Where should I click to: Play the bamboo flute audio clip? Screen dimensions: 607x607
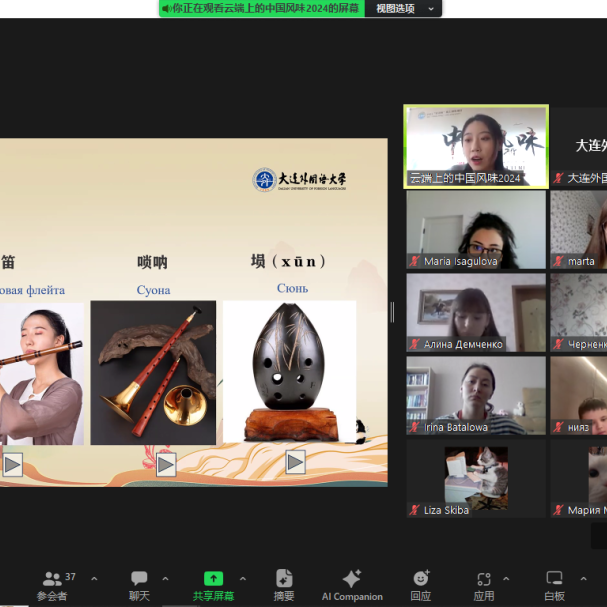click(x=12, y=464)
